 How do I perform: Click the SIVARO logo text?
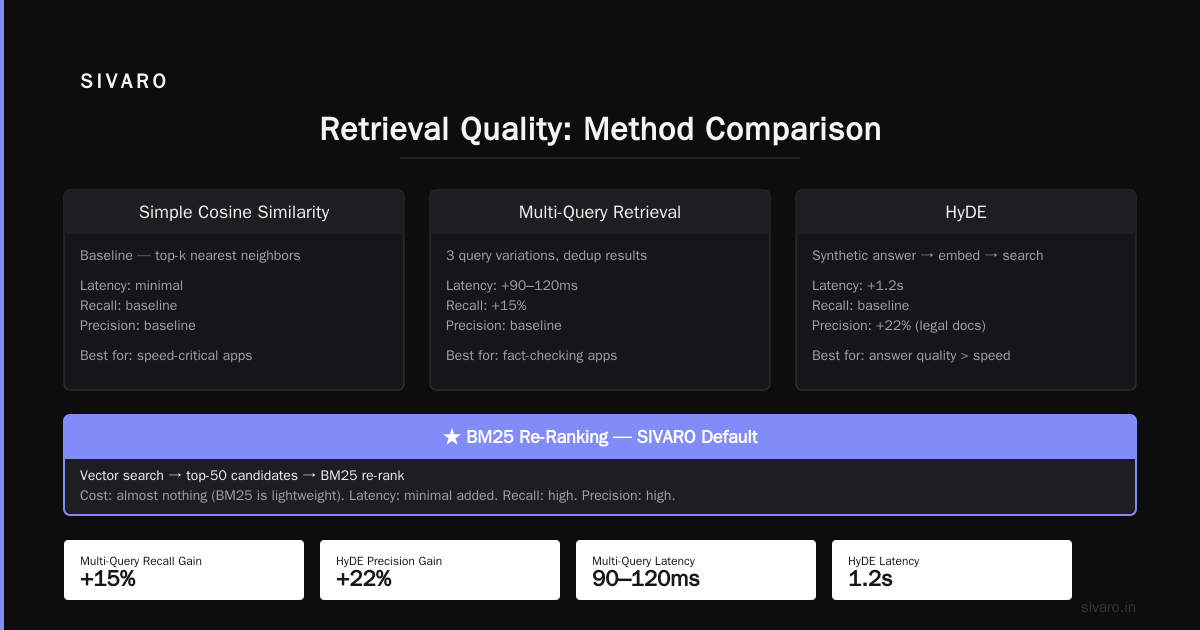coord(124,82)
